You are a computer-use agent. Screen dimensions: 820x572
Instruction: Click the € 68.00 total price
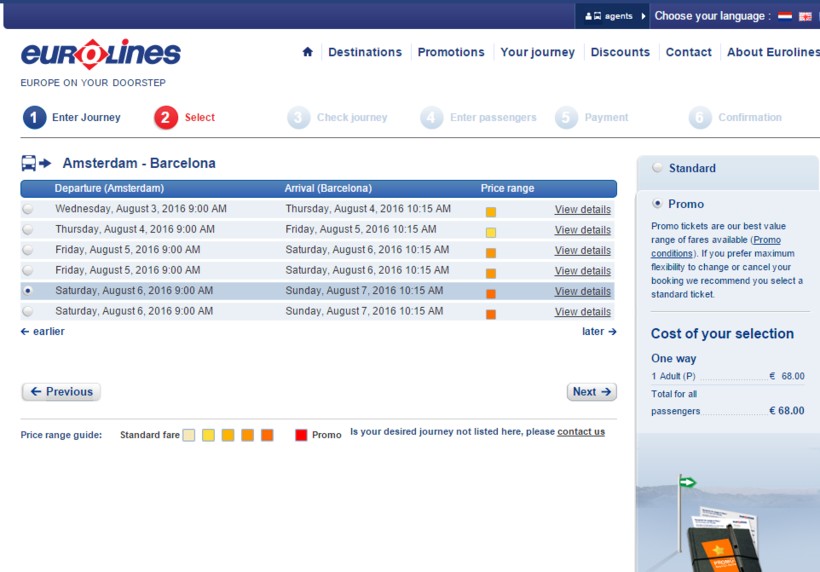coord(787,410)
